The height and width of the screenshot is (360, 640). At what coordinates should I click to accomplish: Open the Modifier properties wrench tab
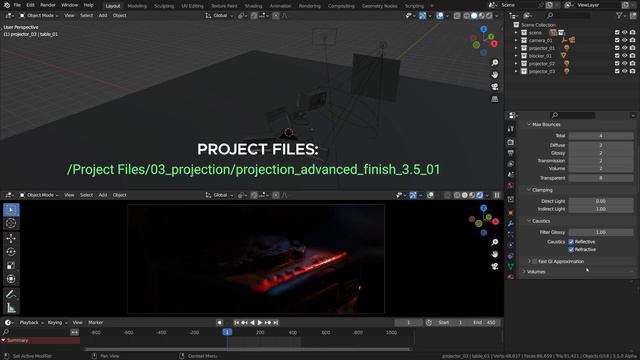pos(511,224)
